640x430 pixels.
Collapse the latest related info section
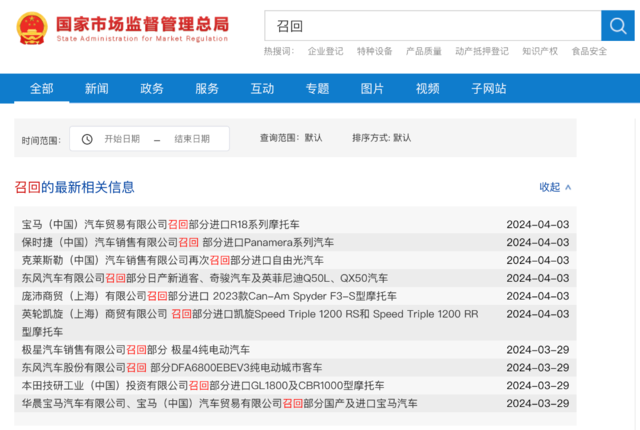click(555, 187)
